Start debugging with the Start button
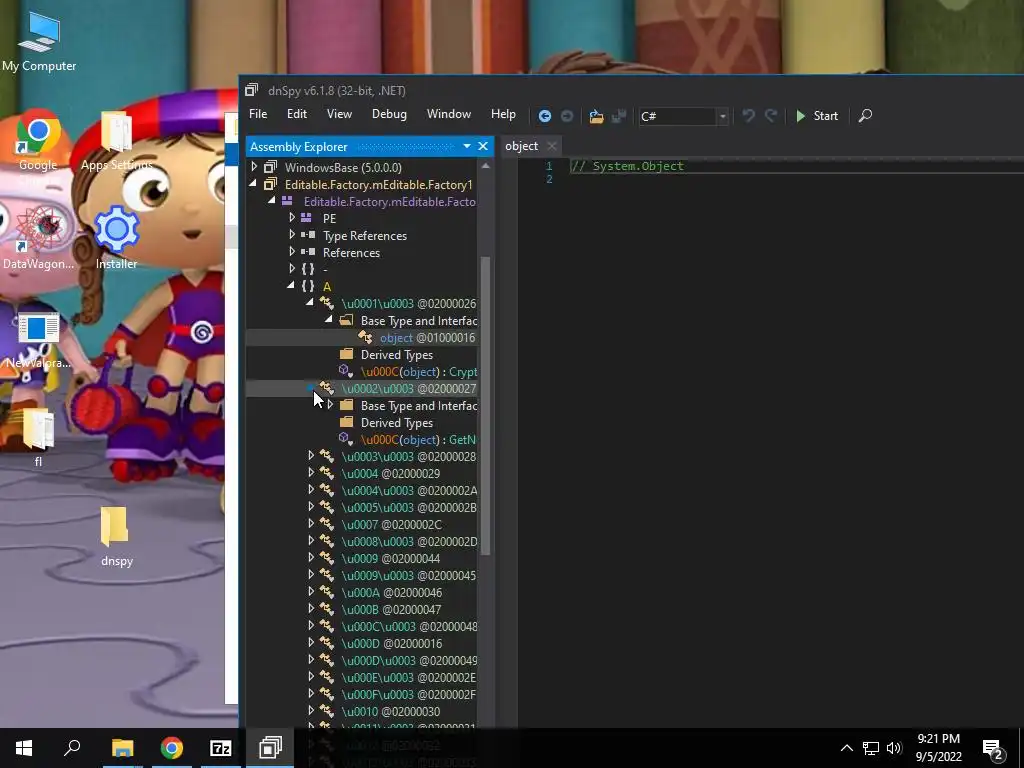 (816, 116)
